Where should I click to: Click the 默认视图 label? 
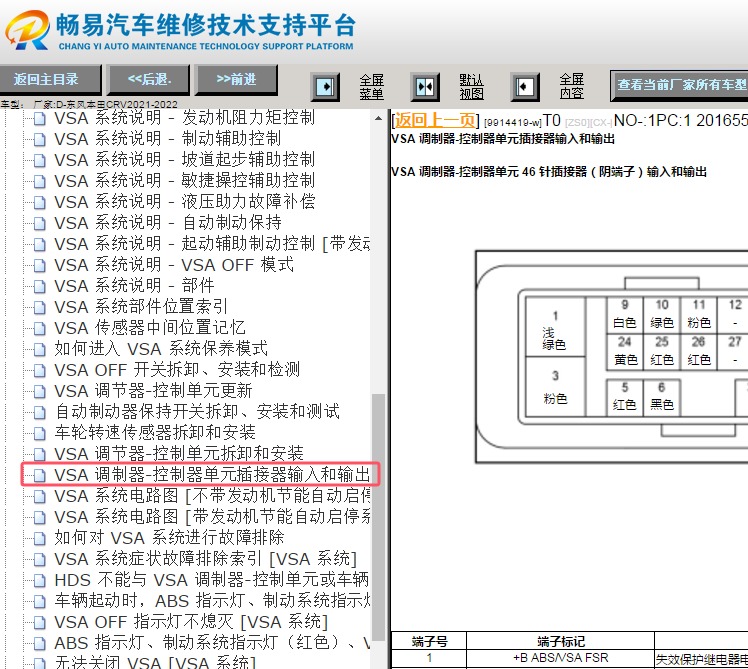[x=471, y=87]
